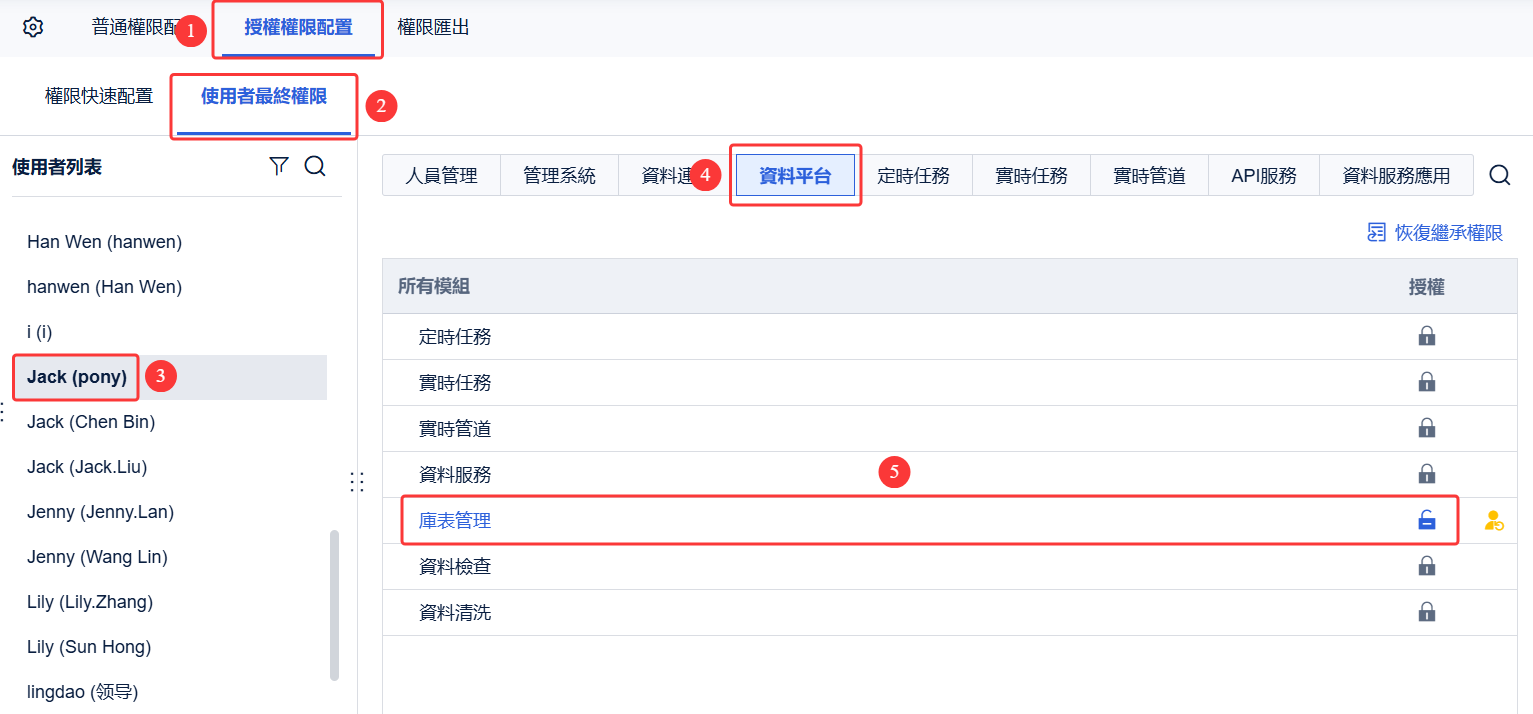This screenshot has height=714, width=1533.
Task: Switch to the 權限快速配置 tab
Action: click(x=98, y=96)
